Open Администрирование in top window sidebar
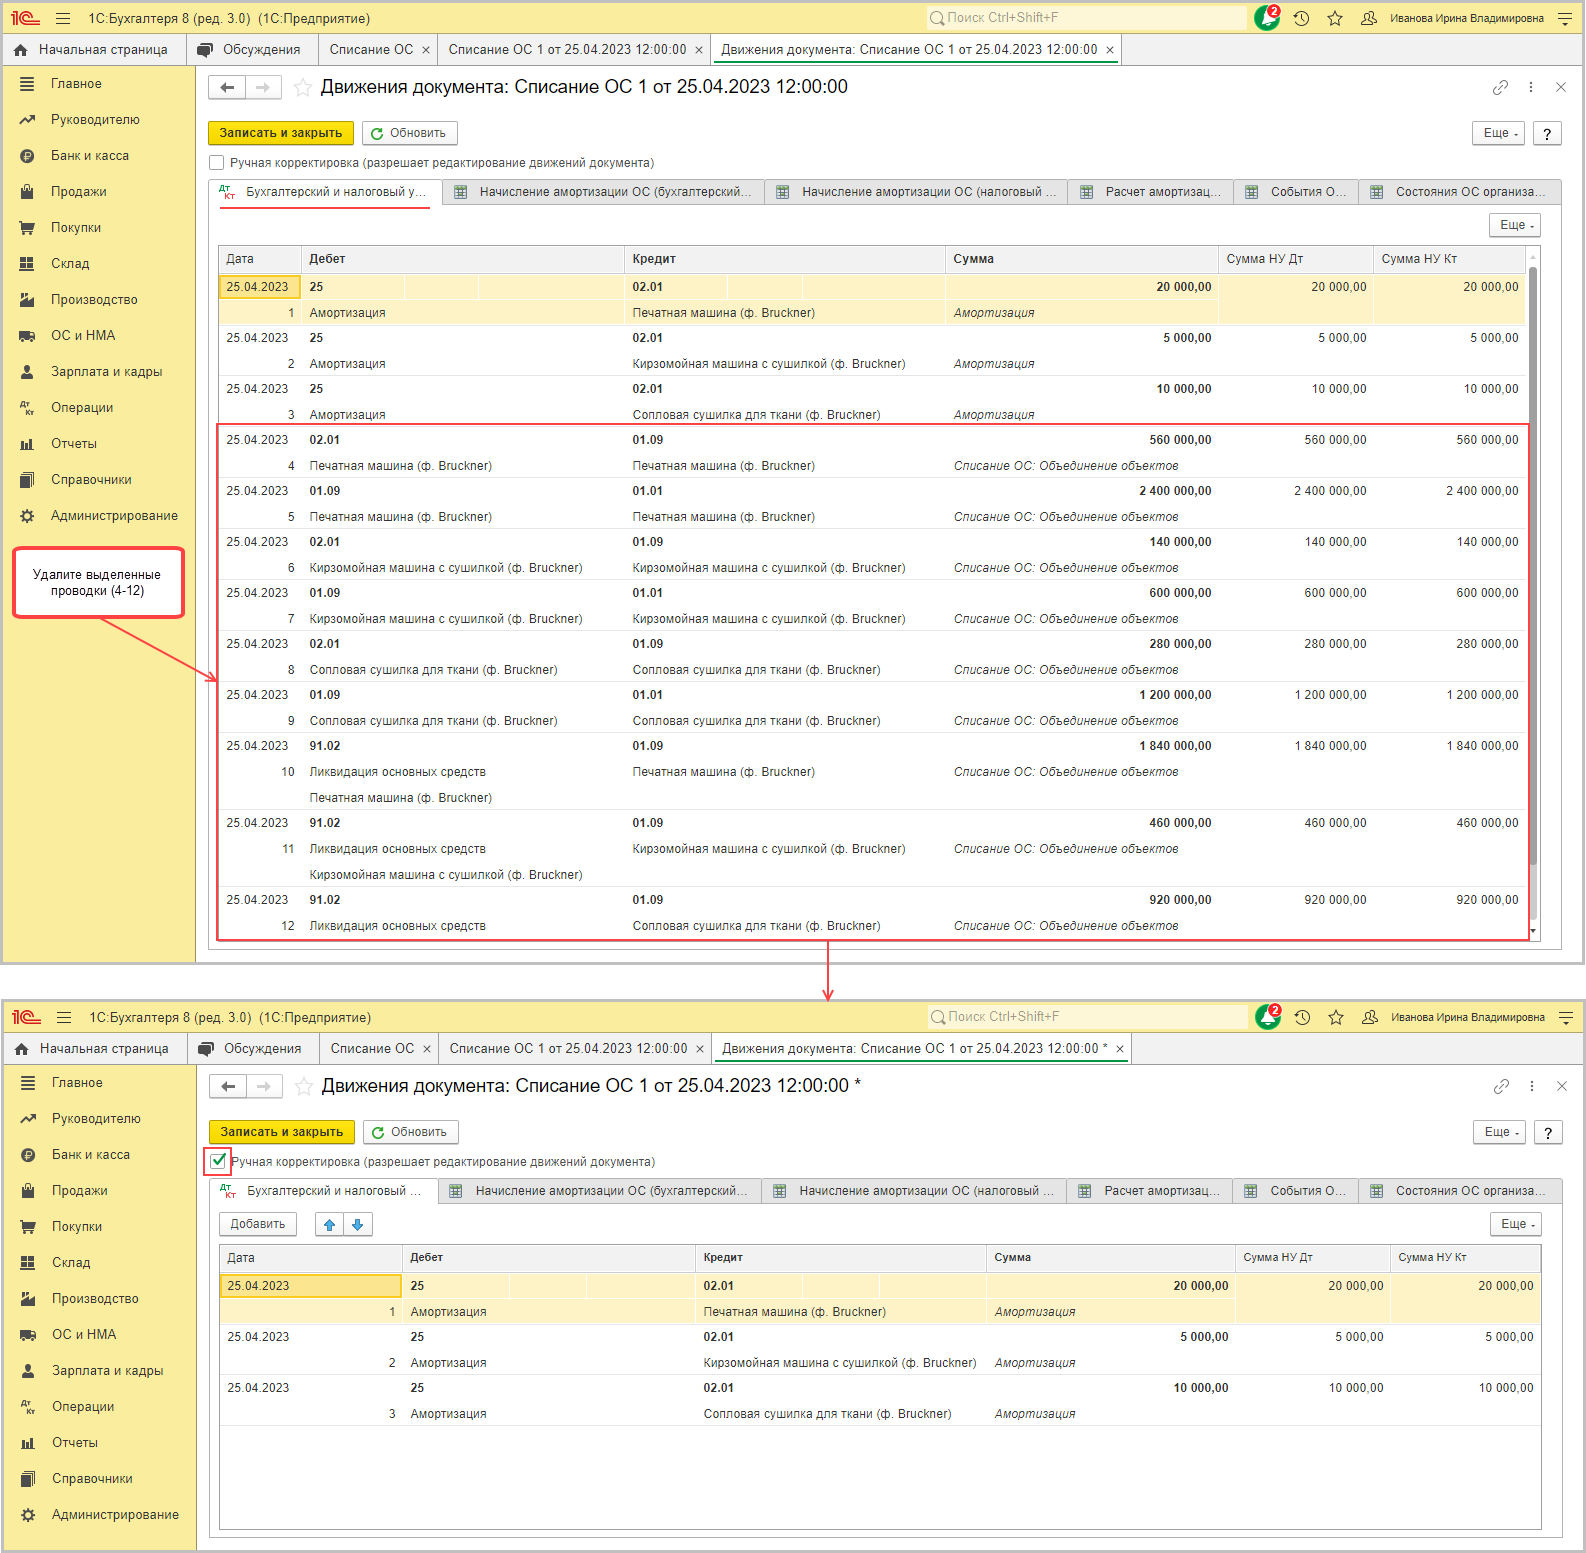 (x=114, y=516)
